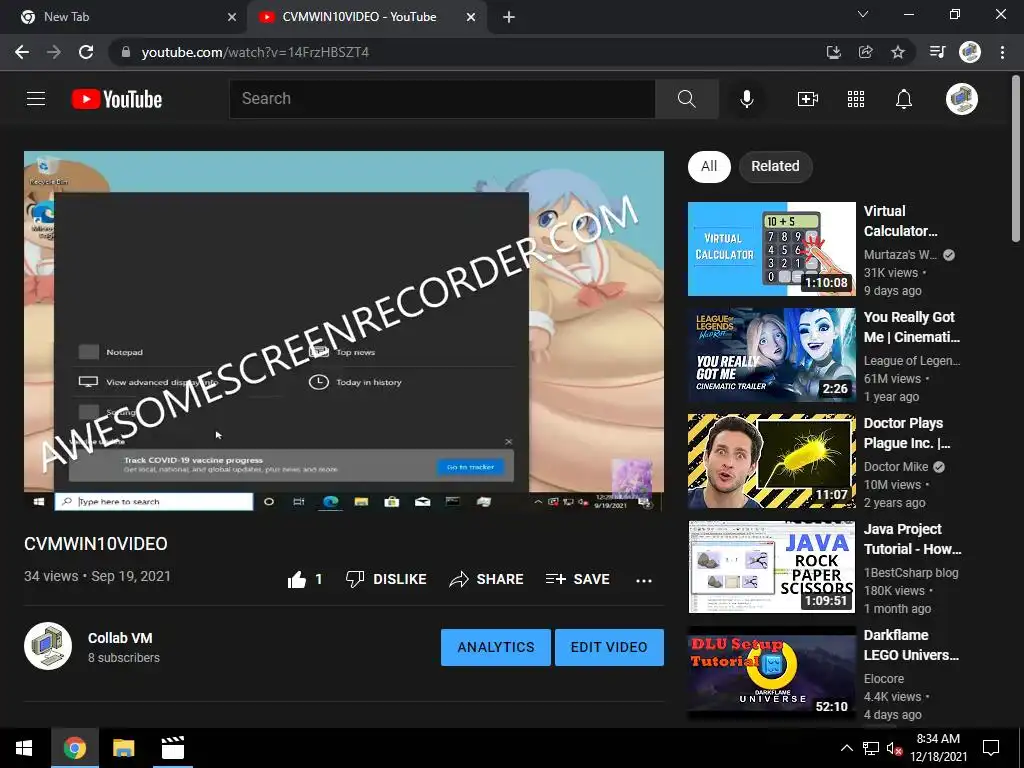The height and width of the screenshot is (768, 1024).
Task: Open the Chrome three-dot menu
Action: click(1002, 52)
